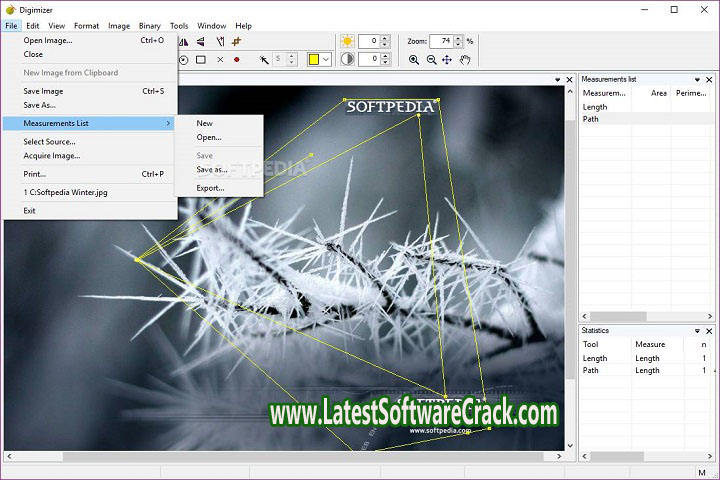Screen dimensions: 720x480
Task: Open the Statistics panel options arrow
Action: [696, 331]
